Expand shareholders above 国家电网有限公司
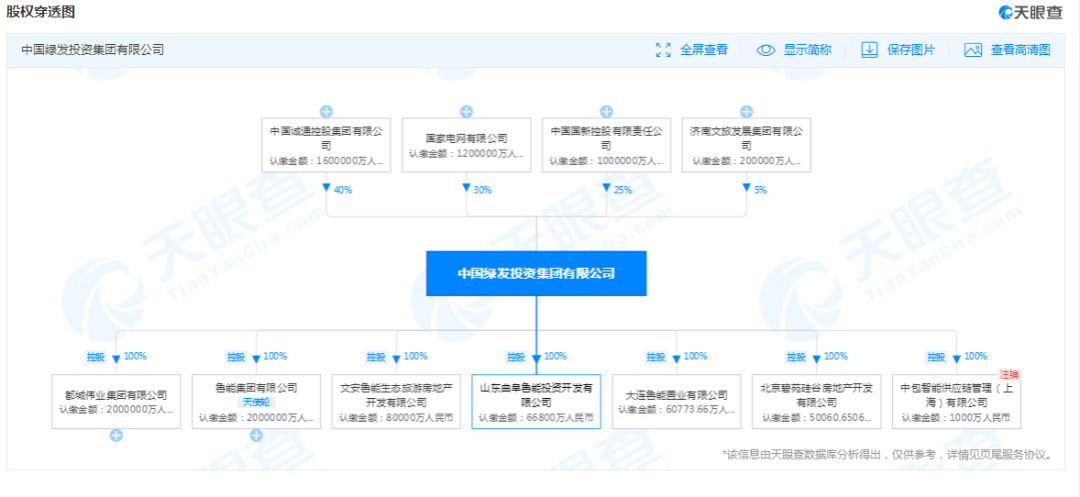Viewport: 1080px width, 497px height. click(x=466, y=112)
